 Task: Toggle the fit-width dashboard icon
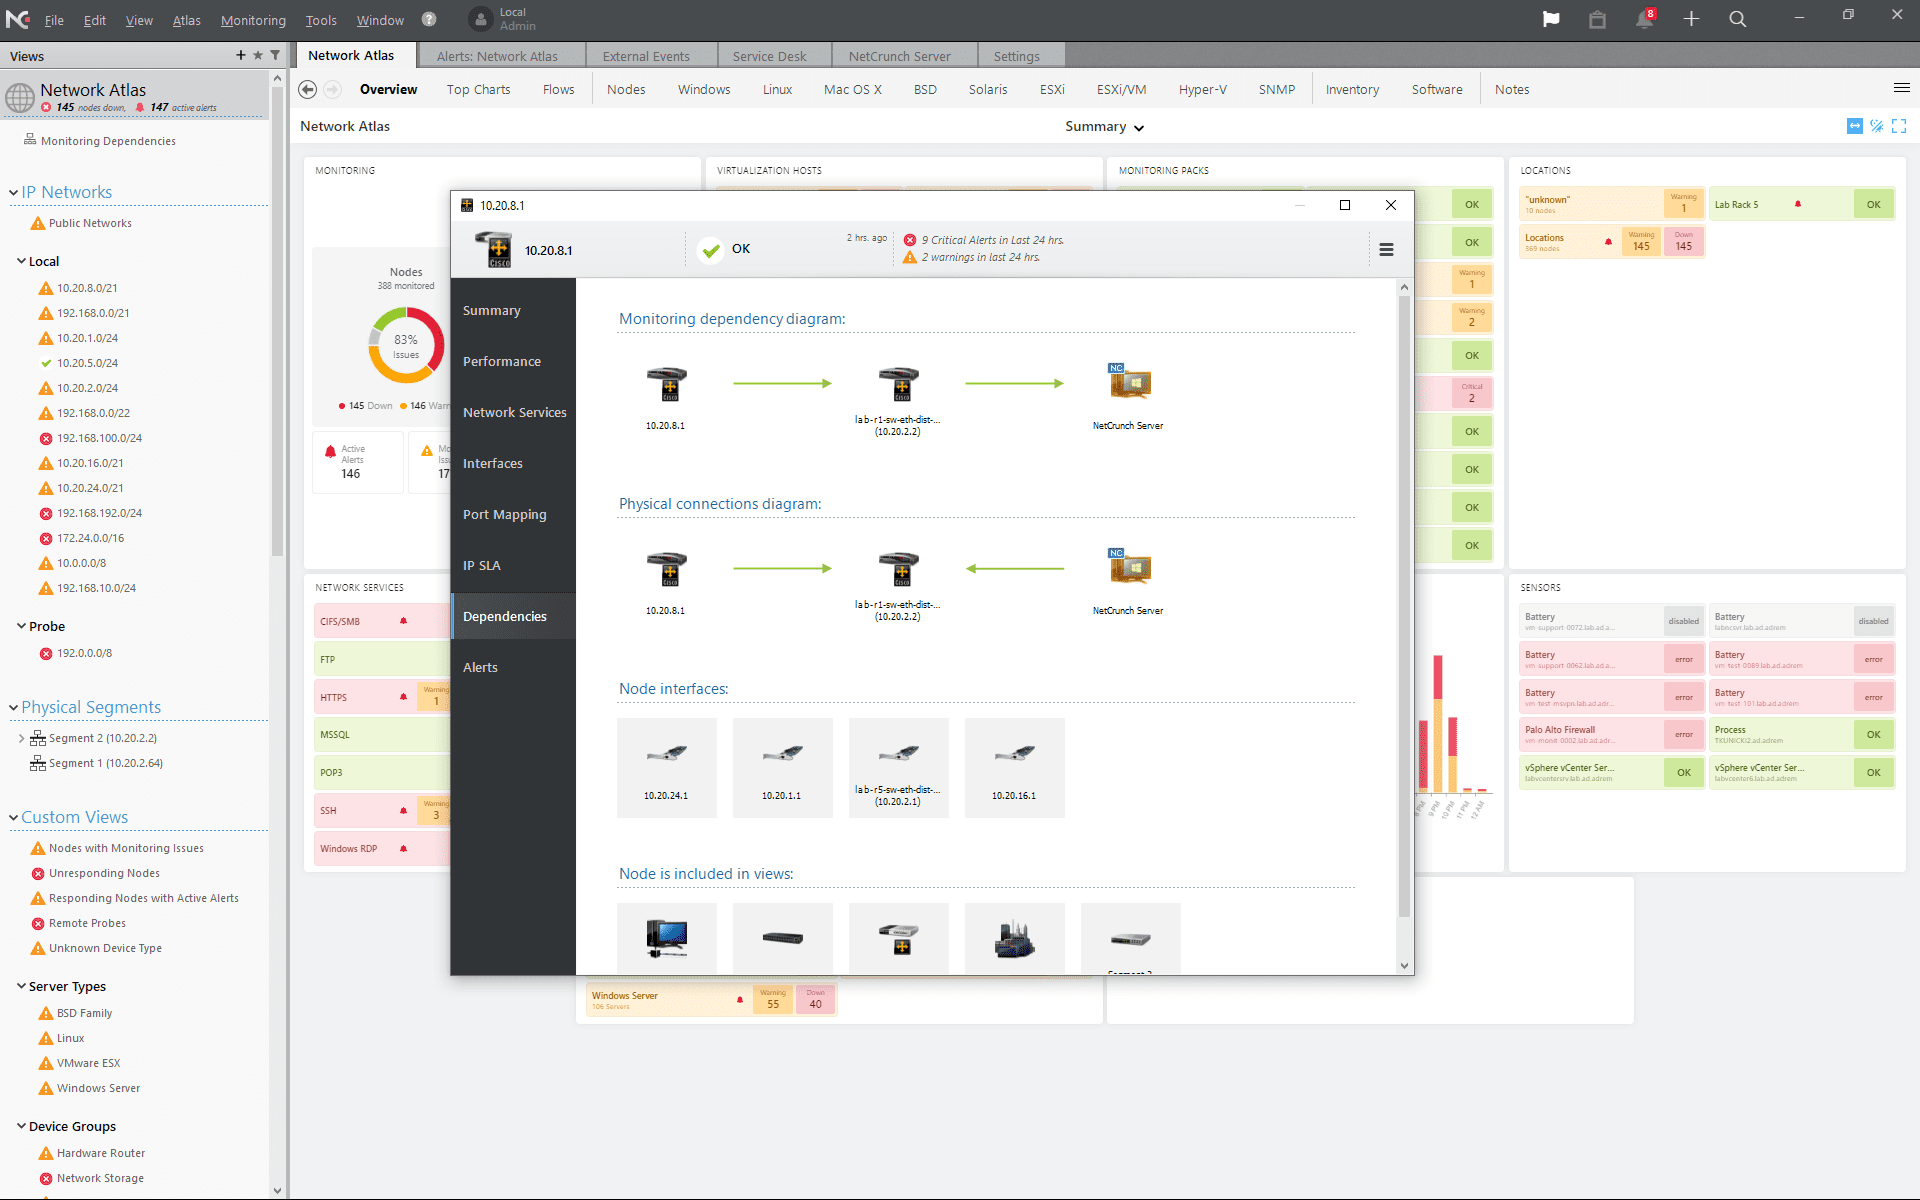coord(1855,126)
